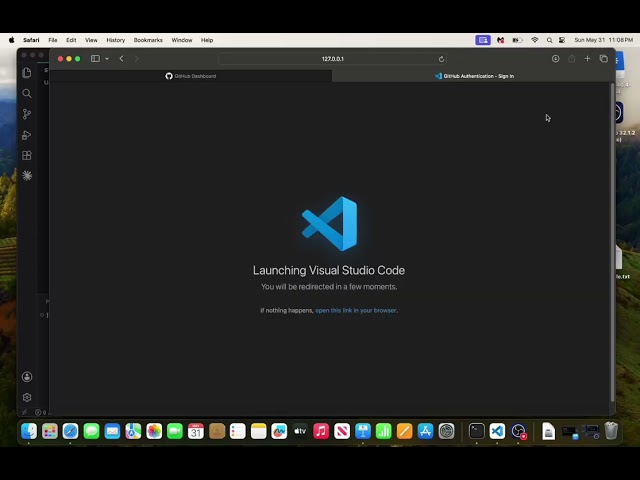Open Safari menu
640x480 pixels.
tap(31, 40)
